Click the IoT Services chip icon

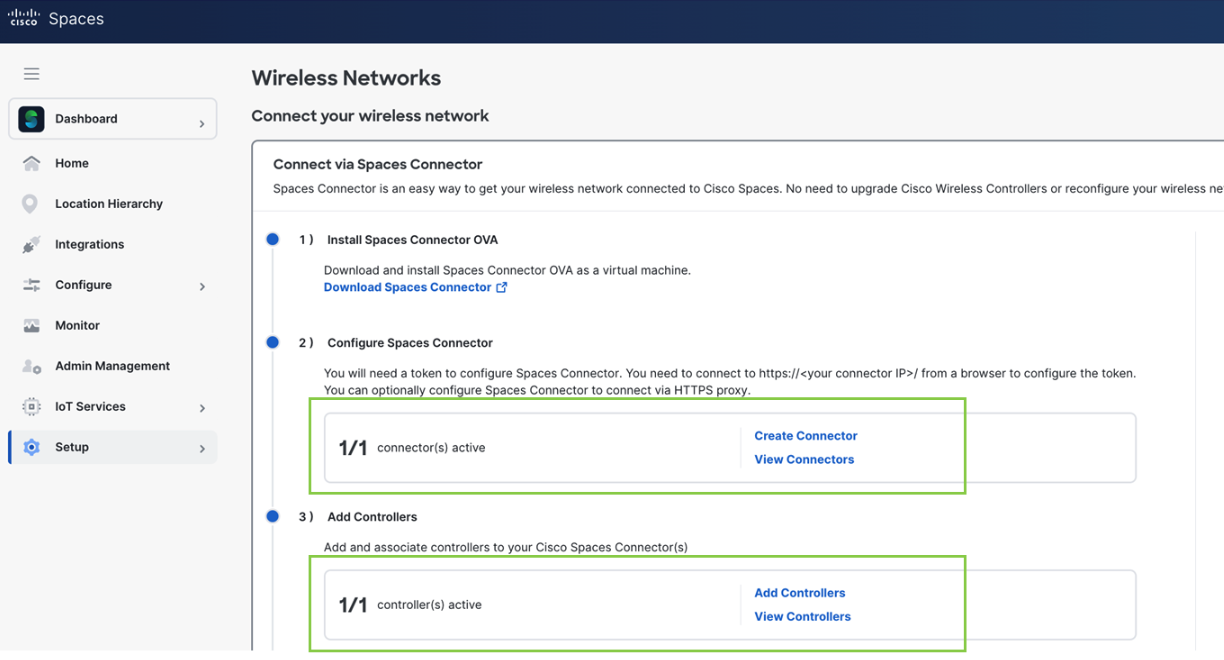(x=32, y=407)
